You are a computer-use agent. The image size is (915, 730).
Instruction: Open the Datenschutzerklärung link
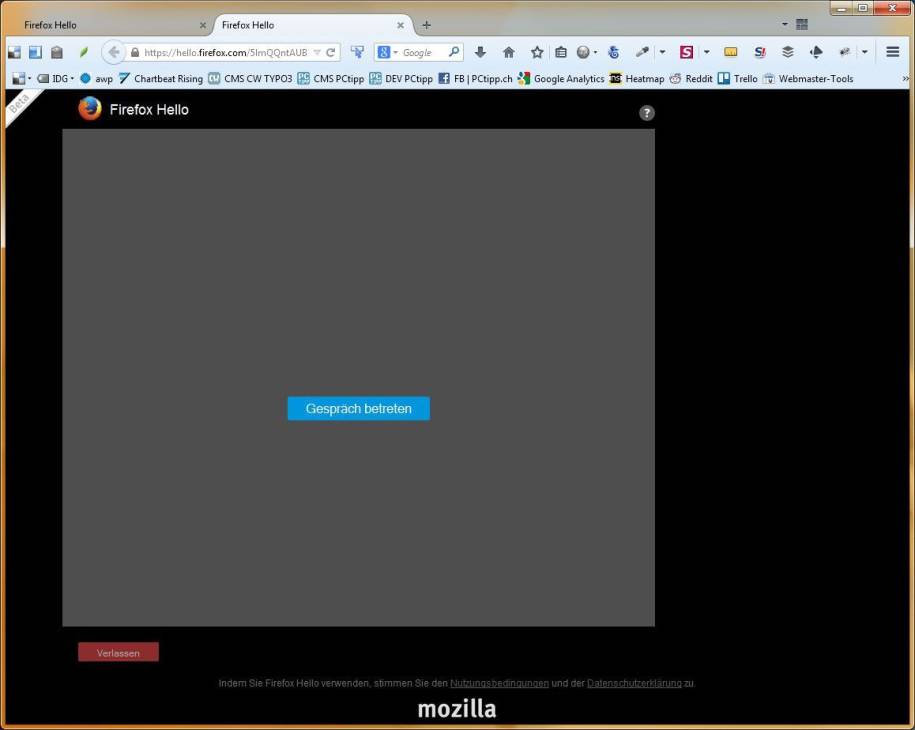pos(634,683)
